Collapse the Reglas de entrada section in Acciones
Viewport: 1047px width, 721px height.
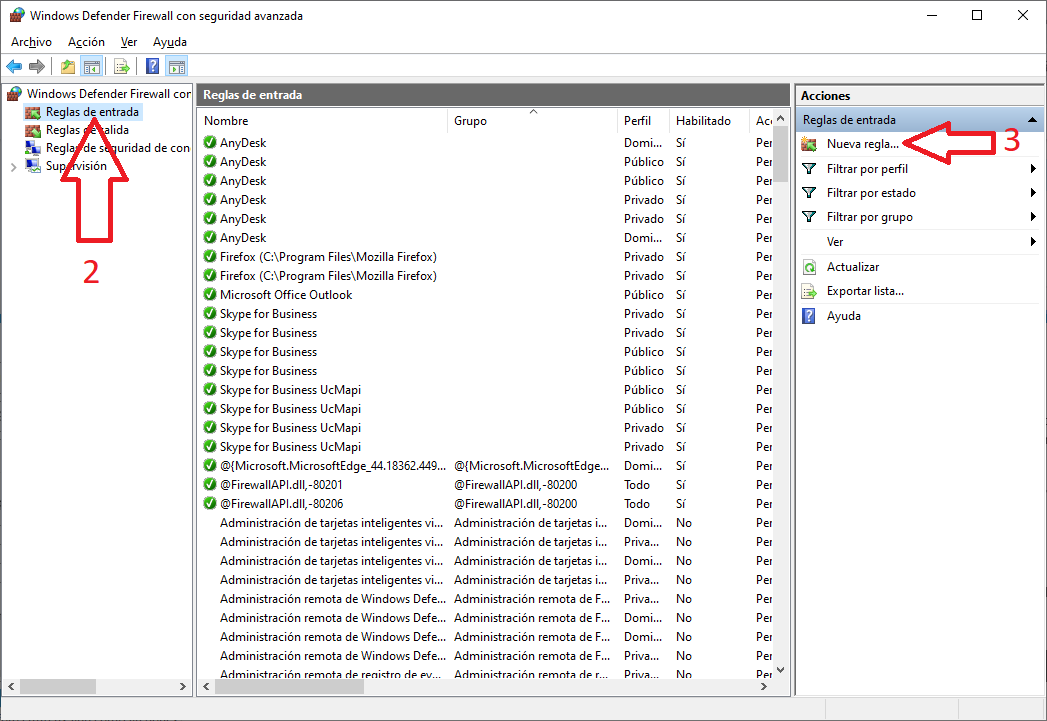point(1032,120)
